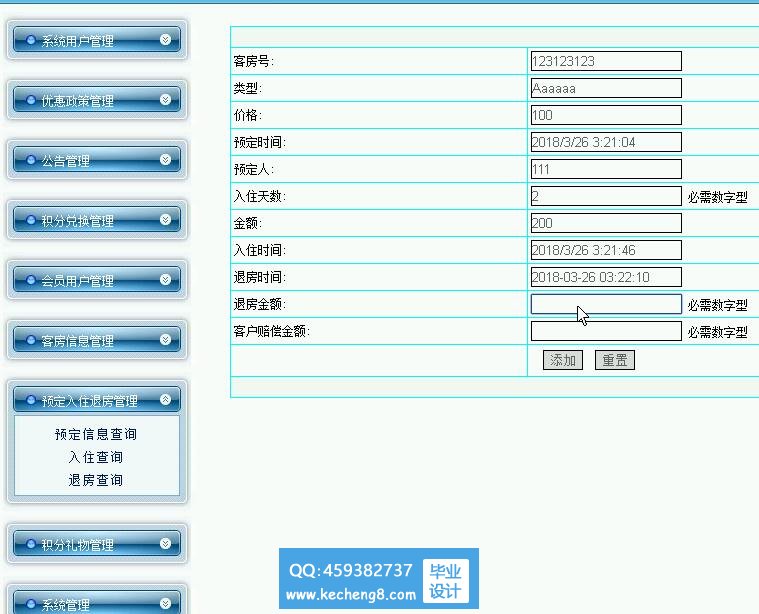Viewport: 759px width, 614px height.
Task: Click the blue bullet icon of 预定入住退房管理
Action: (31, 400)
